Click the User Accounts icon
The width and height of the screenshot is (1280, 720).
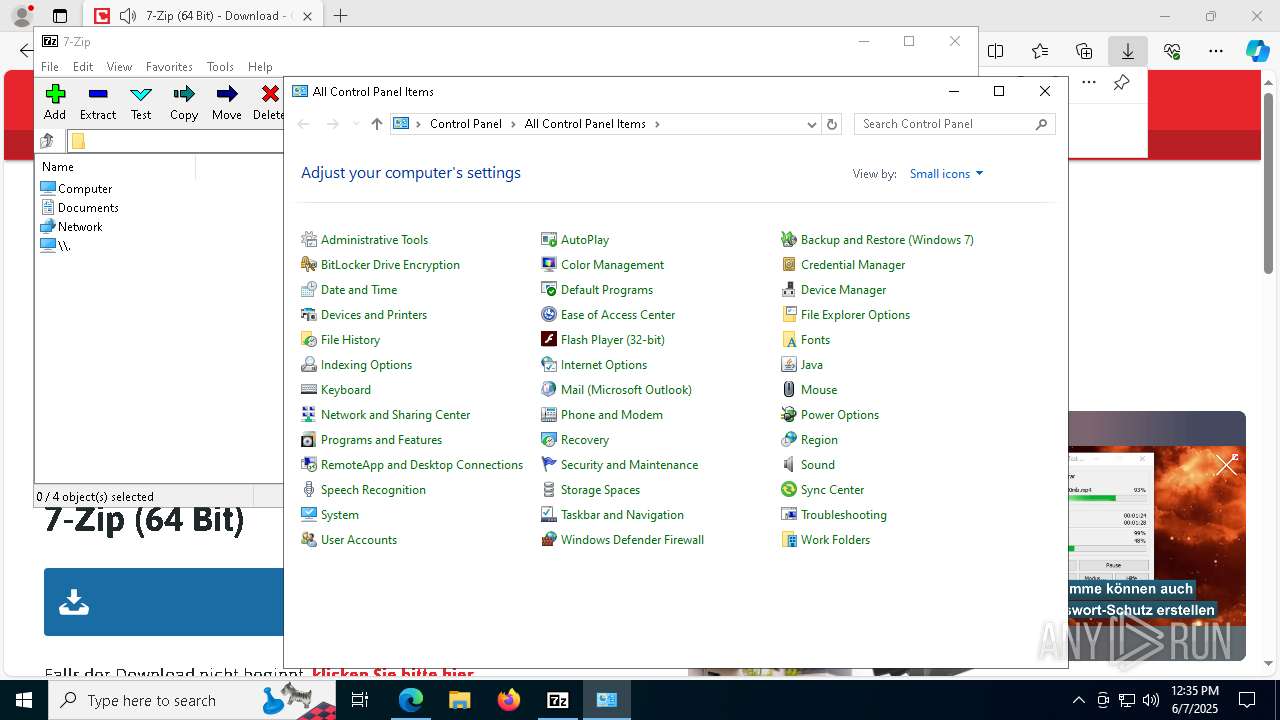tap(309, 540)
